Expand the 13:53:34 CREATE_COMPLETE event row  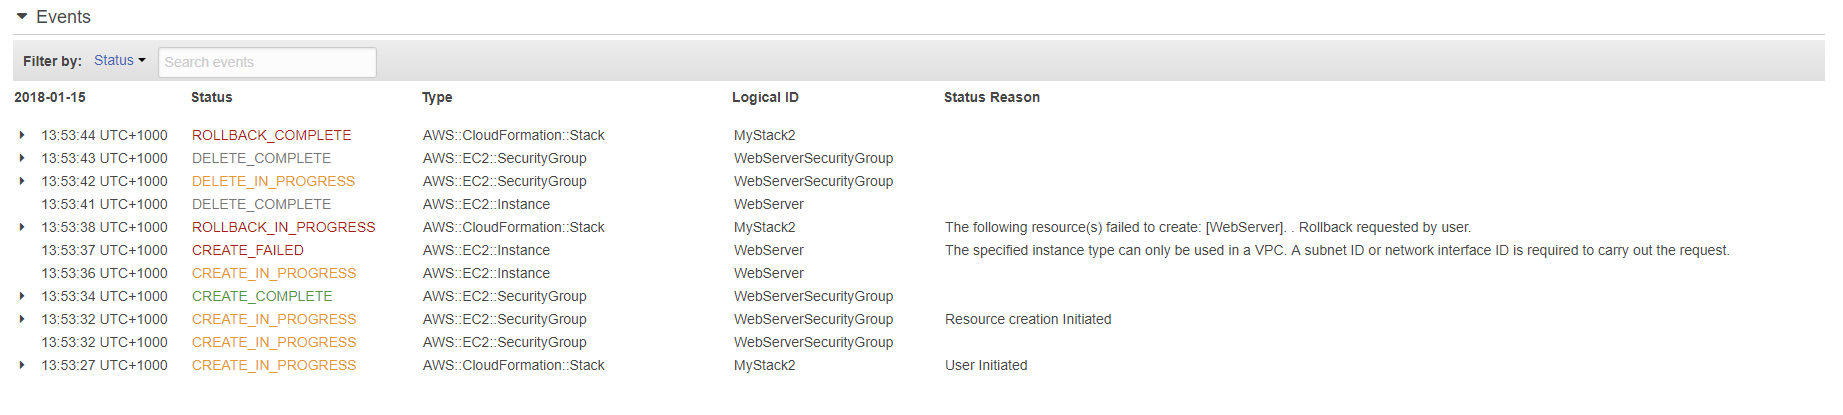(22, 296)
